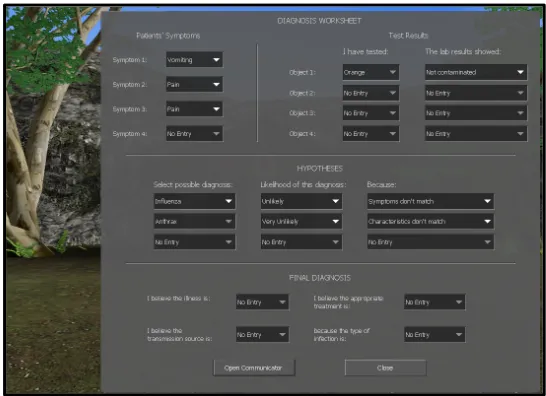Screen dimensions: 546x396
Task: Open the Object 2 tested item dropdown
Action: click(371, 93)
